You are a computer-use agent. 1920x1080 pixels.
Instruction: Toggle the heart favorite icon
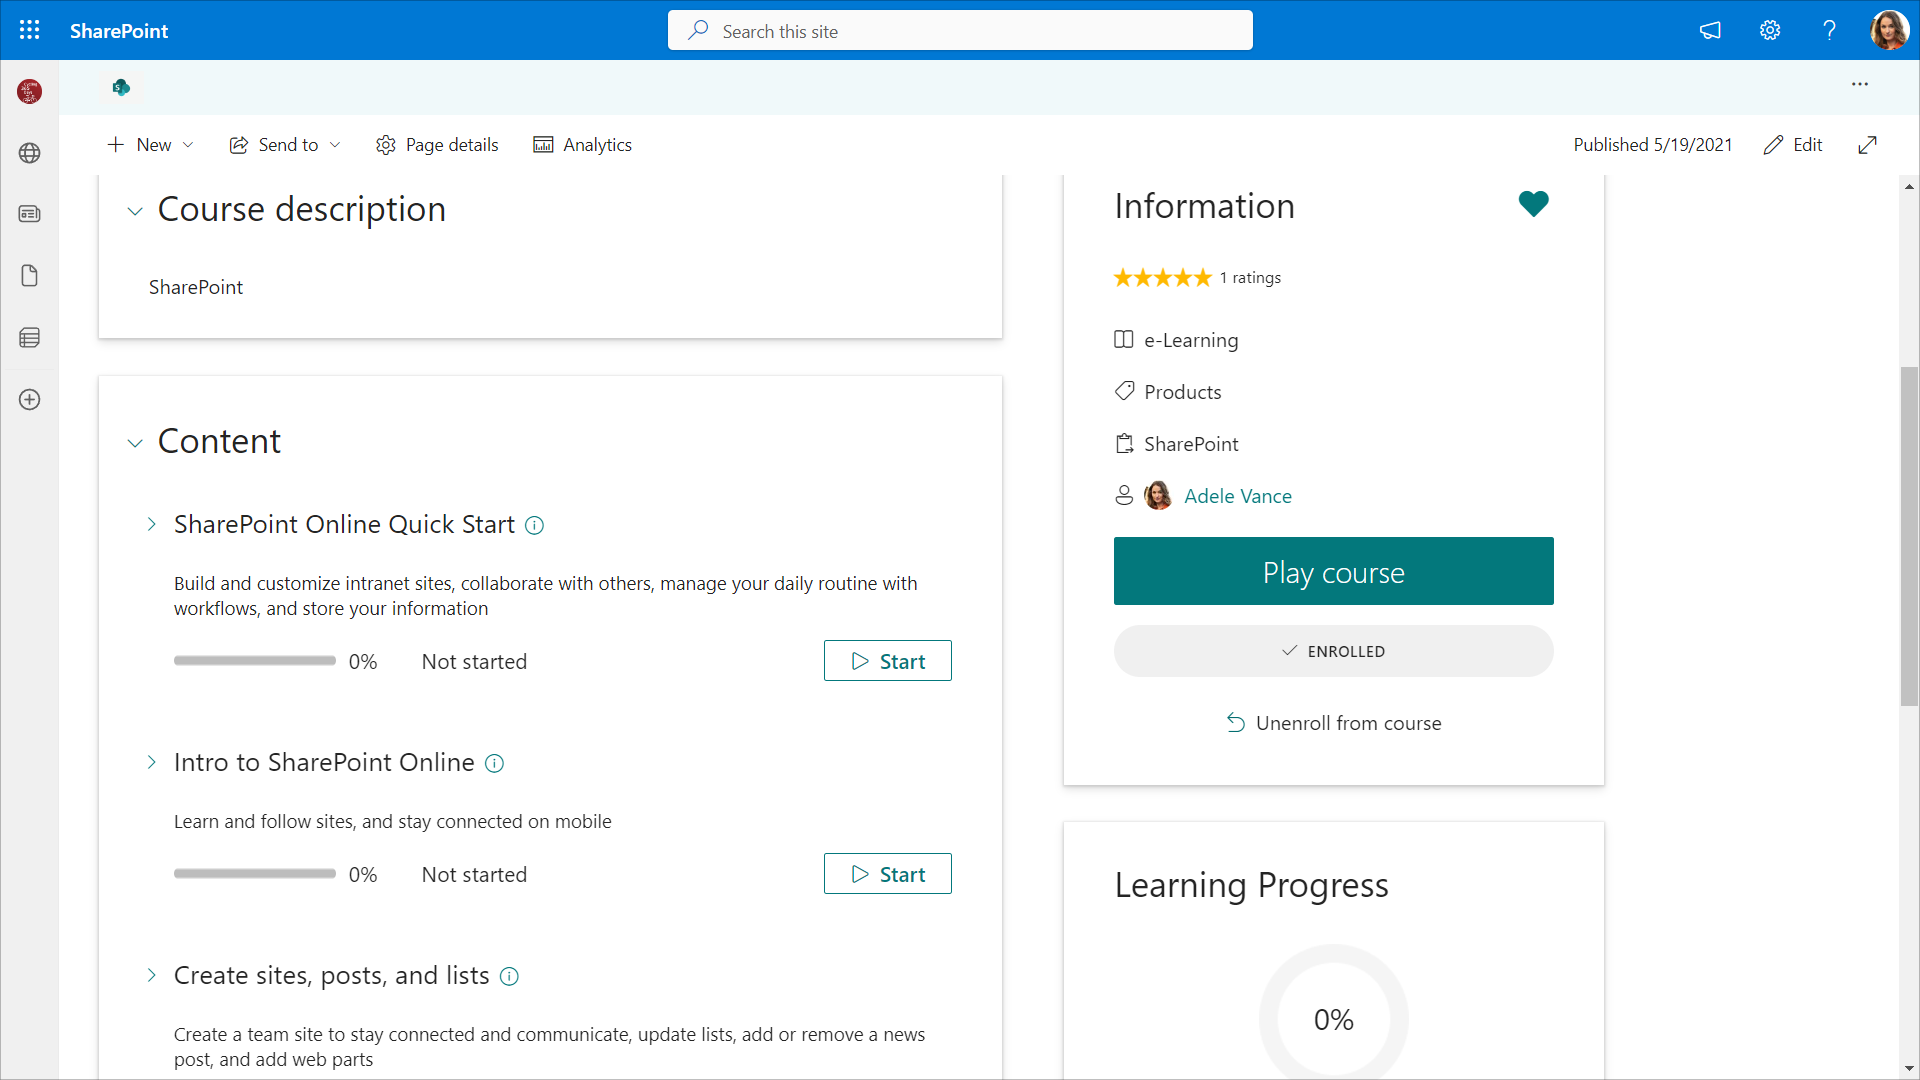(1533, 204)
